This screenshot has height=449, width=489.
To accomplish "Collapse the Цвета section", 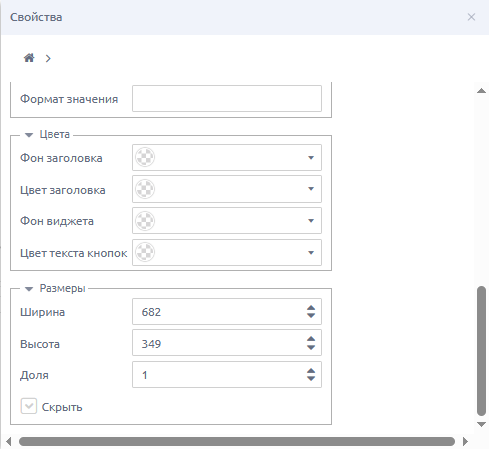I will click(x=29, y=135).
